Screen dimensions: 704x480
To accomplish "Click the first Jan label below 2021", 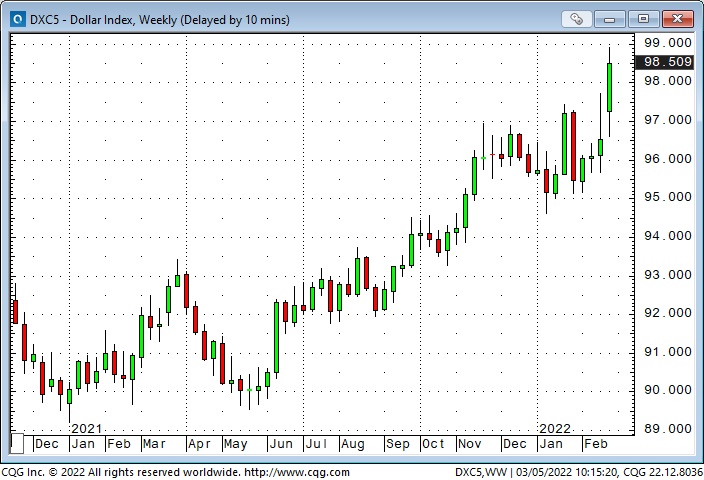I will [84, 444].
